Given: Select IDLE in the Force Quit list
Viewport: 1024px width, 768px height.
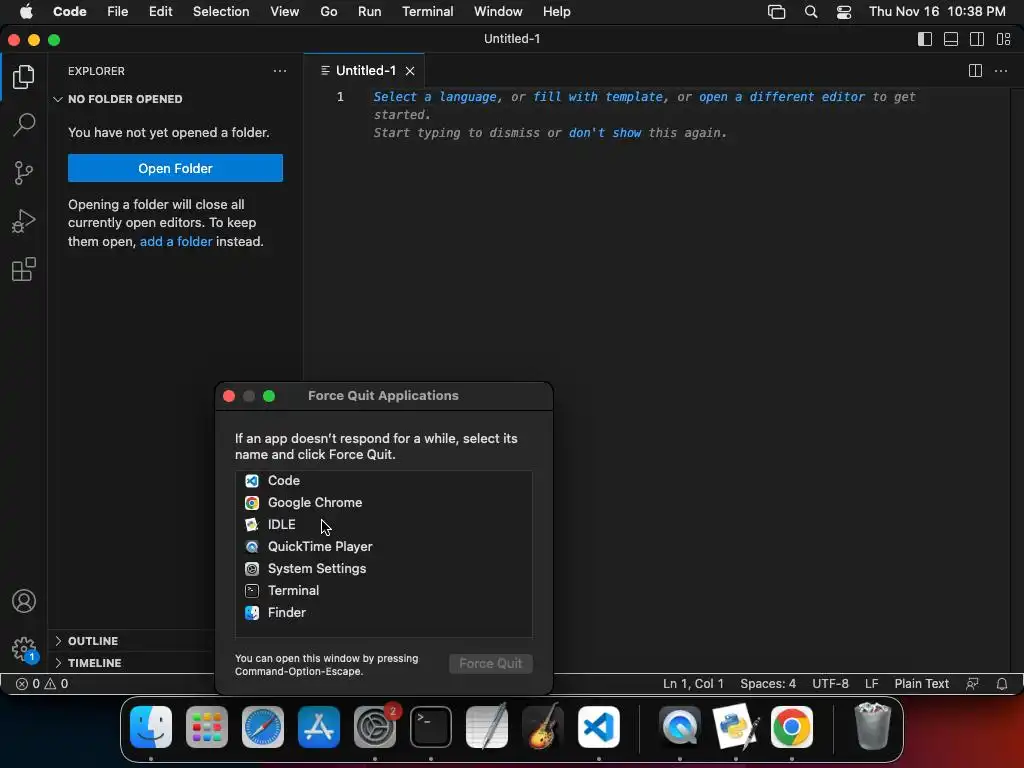Looking at the screenshot, I should click(383, 524).
